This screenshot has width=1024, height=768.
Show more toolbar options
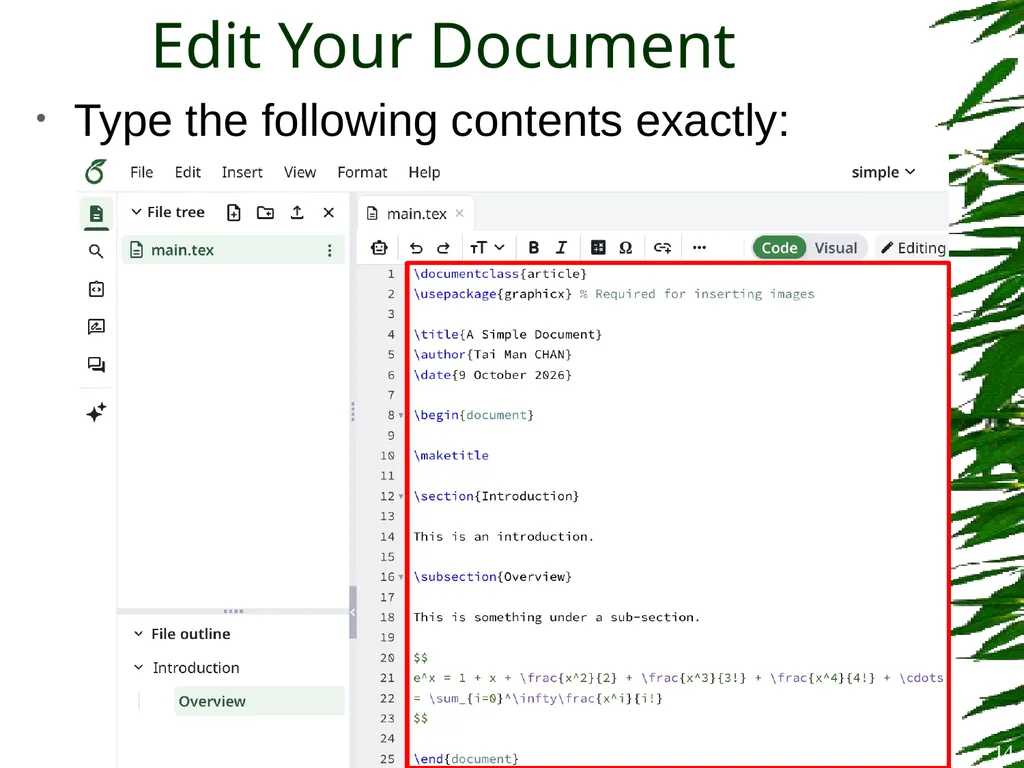(699, 248)
